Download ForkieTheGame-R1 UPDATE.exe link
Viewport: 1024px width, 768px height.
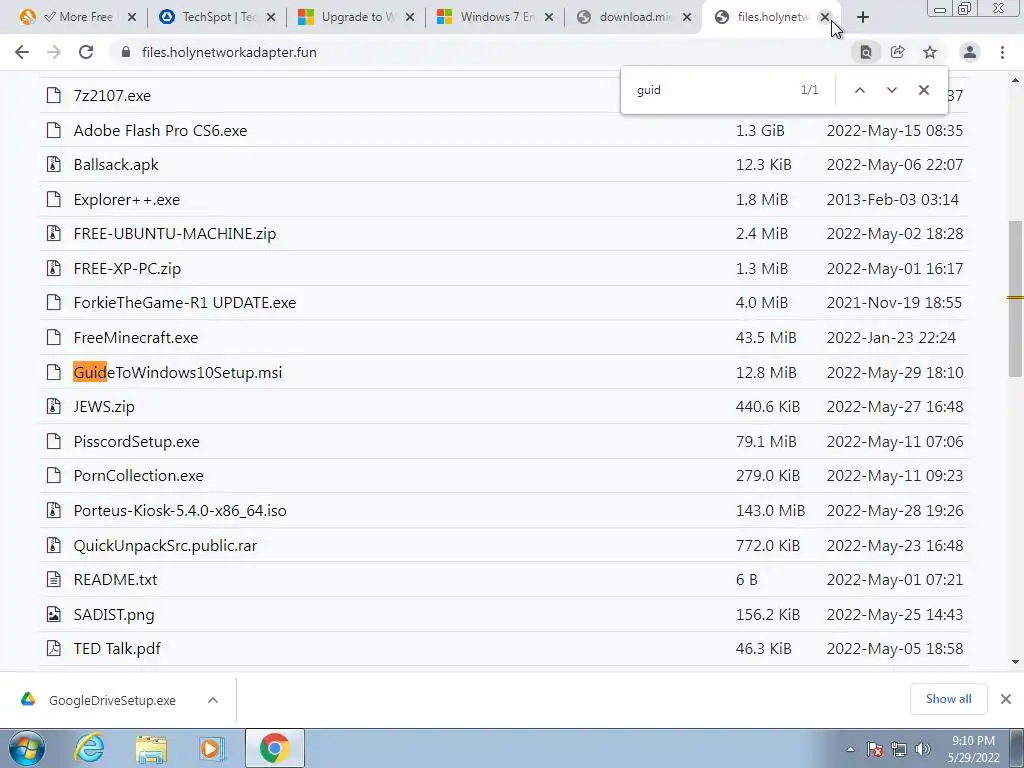tap(185, 303)
